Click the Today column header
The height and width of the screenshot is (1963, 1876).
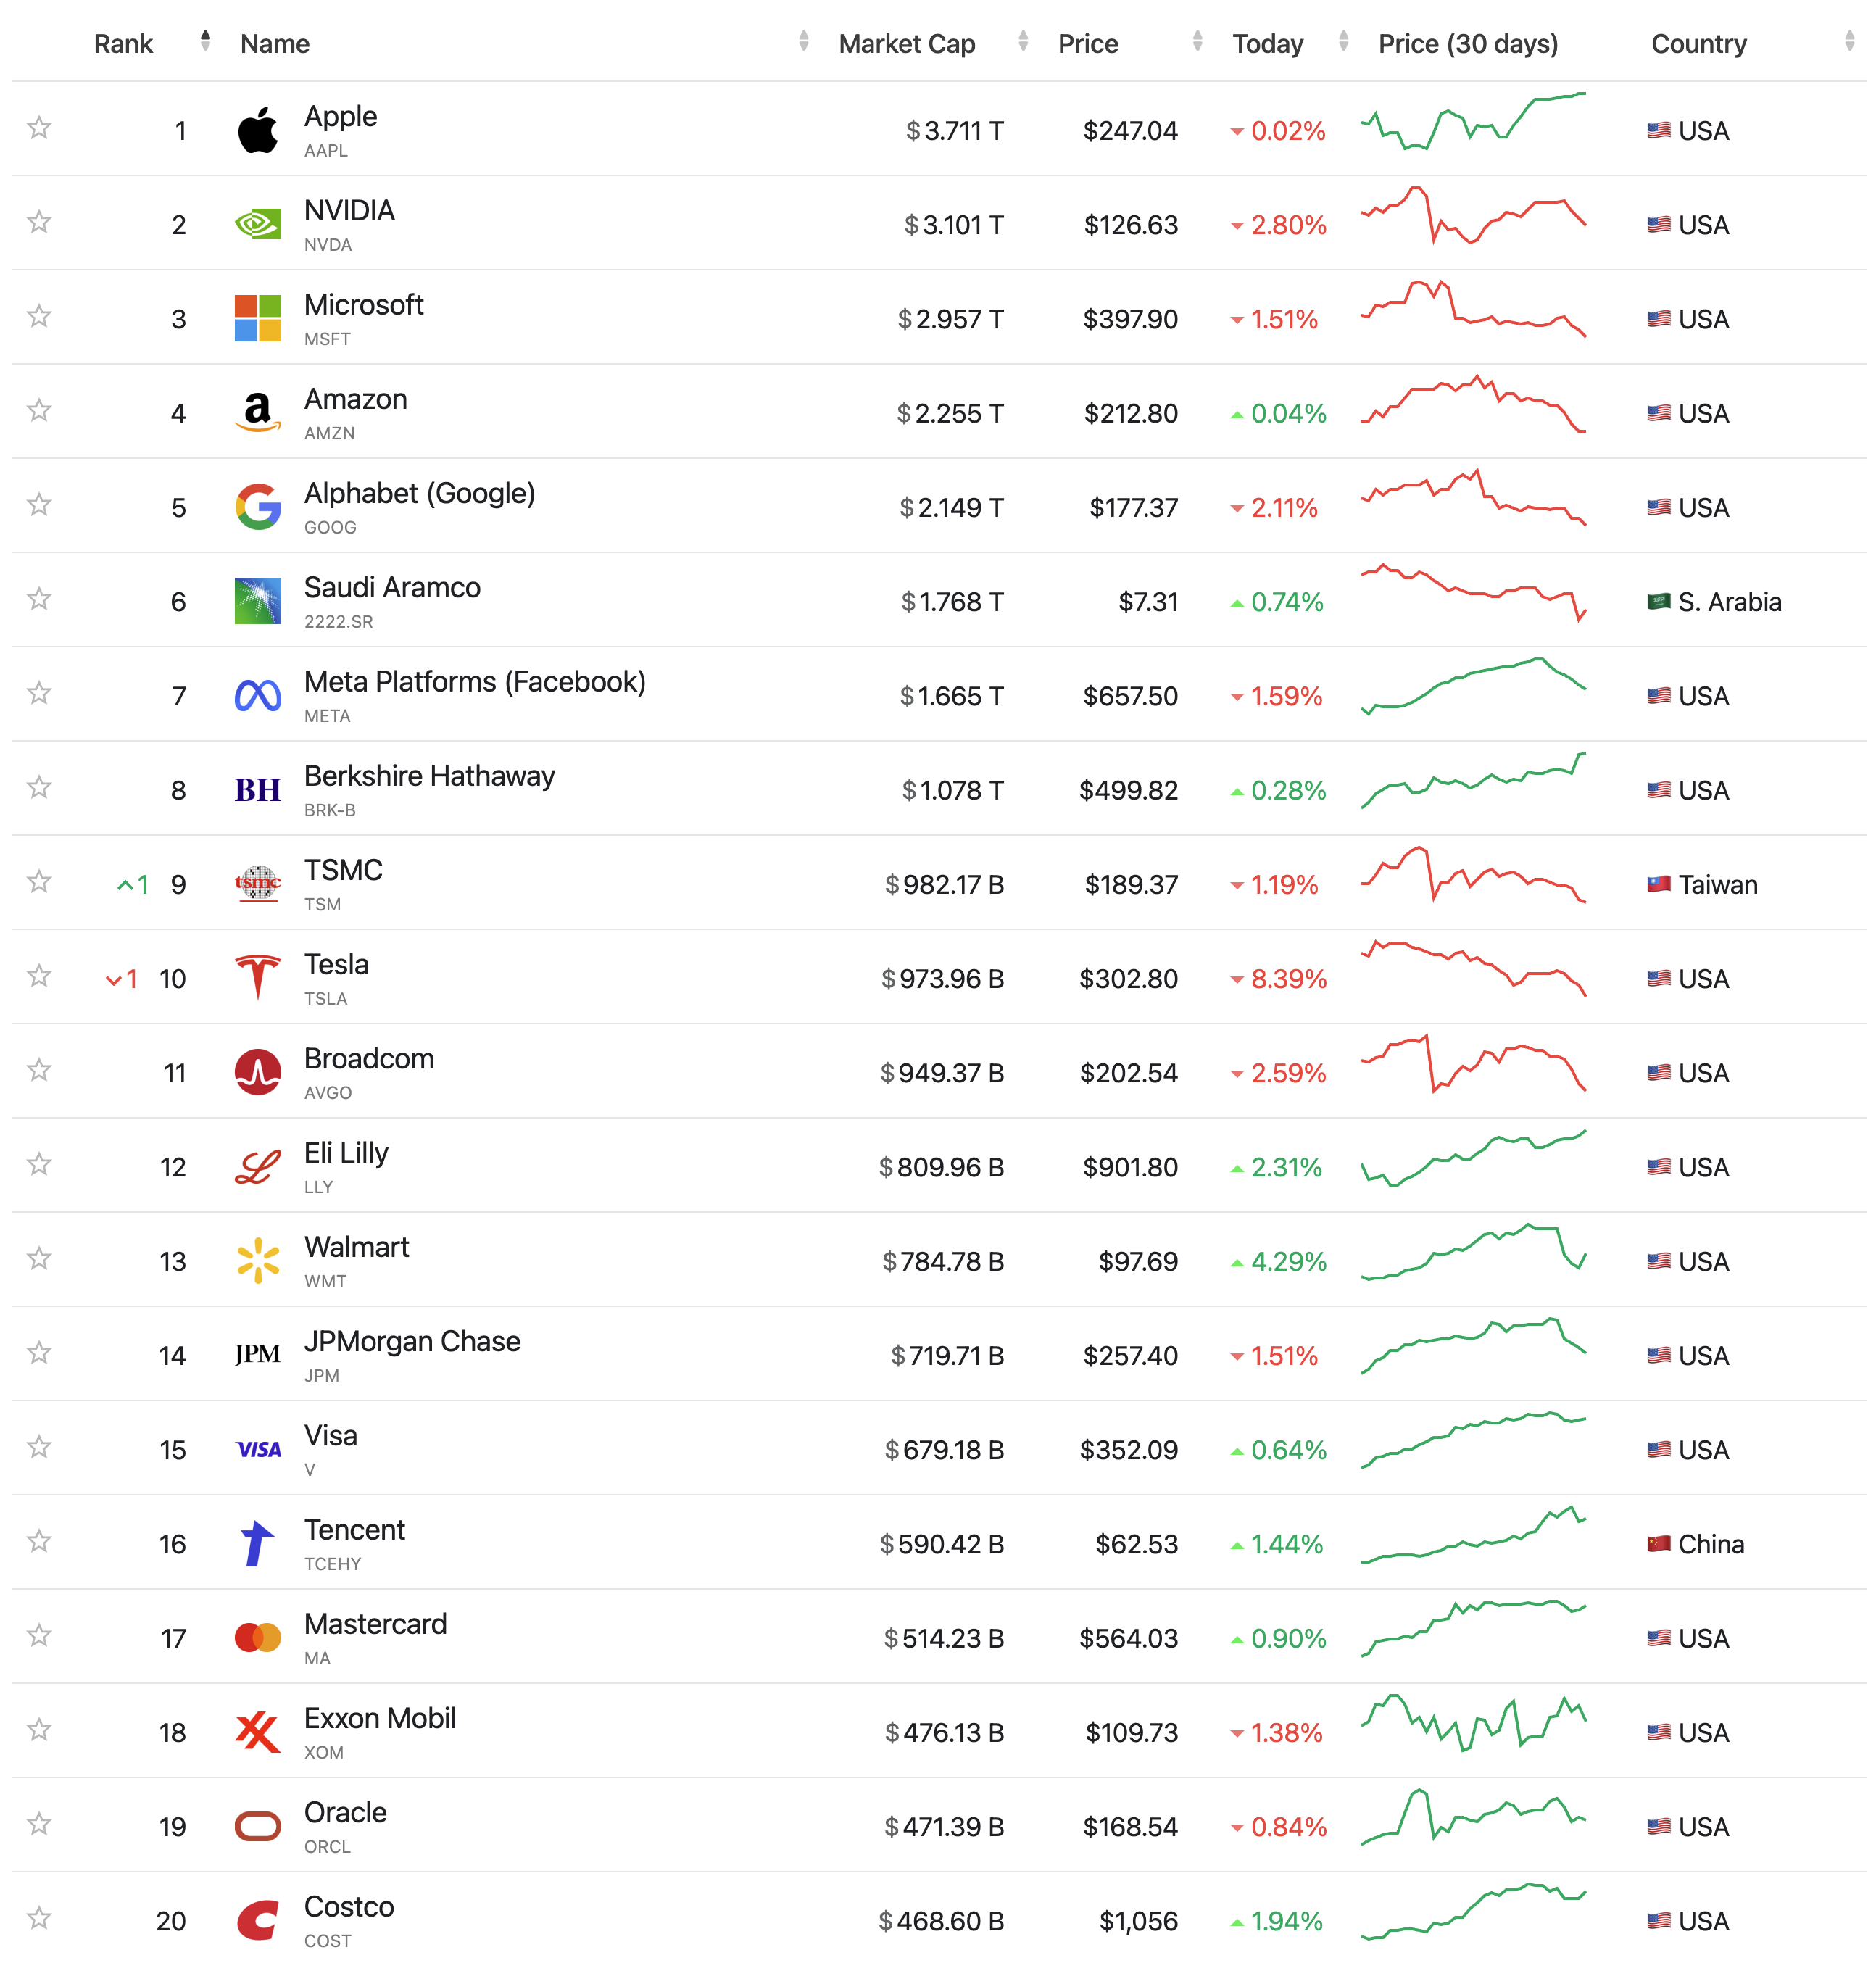click(x=1268, y=44)
